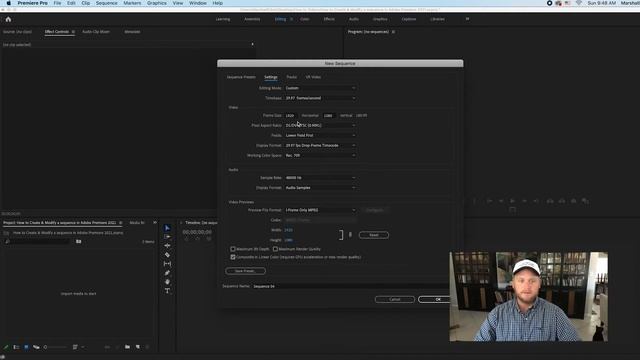Switch to Sequence Presets tab
The image size is (640, 360).
pos(241,77)
